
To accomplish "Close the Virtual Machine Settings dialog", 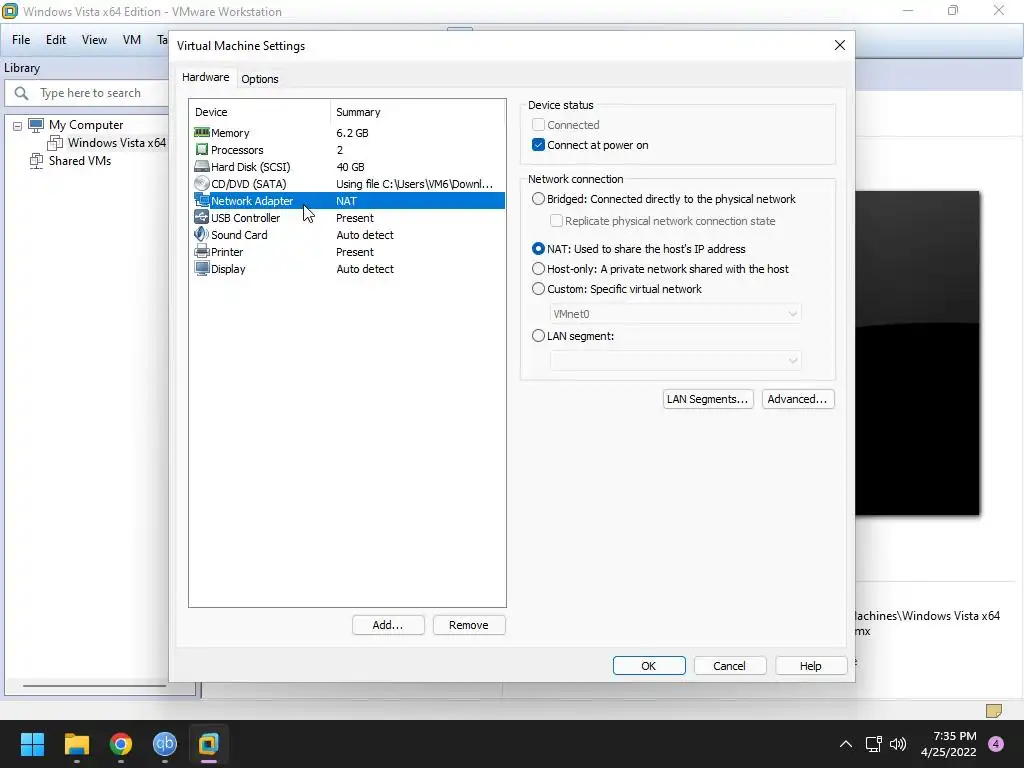I will pyautogui.click(x=840, y=45).
